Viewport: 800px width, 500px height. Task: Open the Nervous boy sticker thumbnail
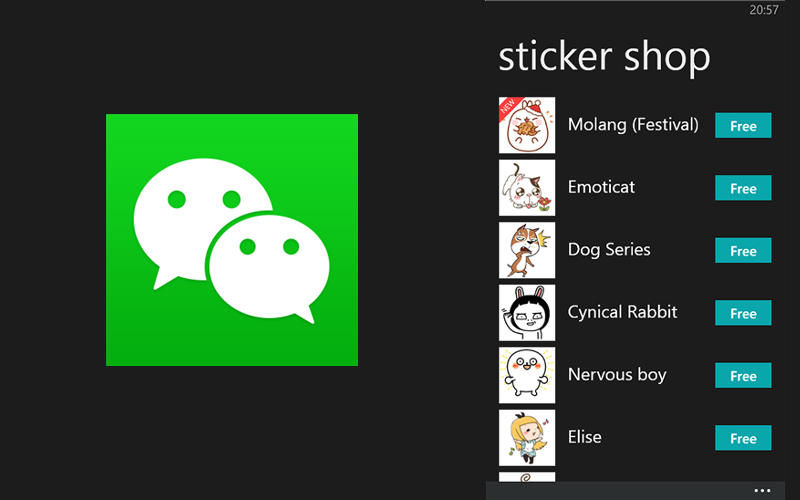tap(527, 375)
